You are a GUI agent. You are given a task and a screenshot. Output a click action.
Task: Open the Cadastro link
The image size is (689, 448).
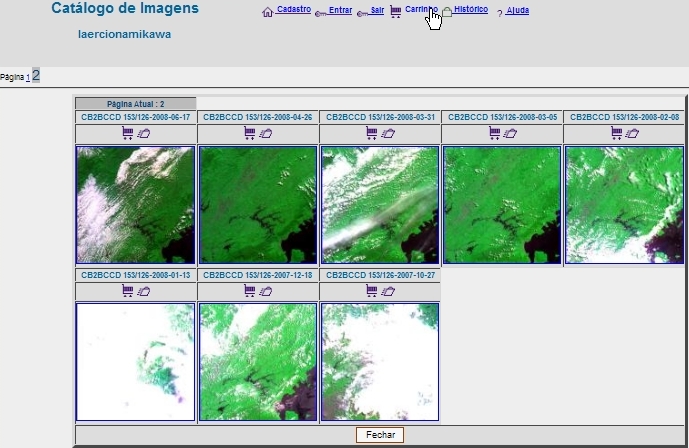(293, 9)
